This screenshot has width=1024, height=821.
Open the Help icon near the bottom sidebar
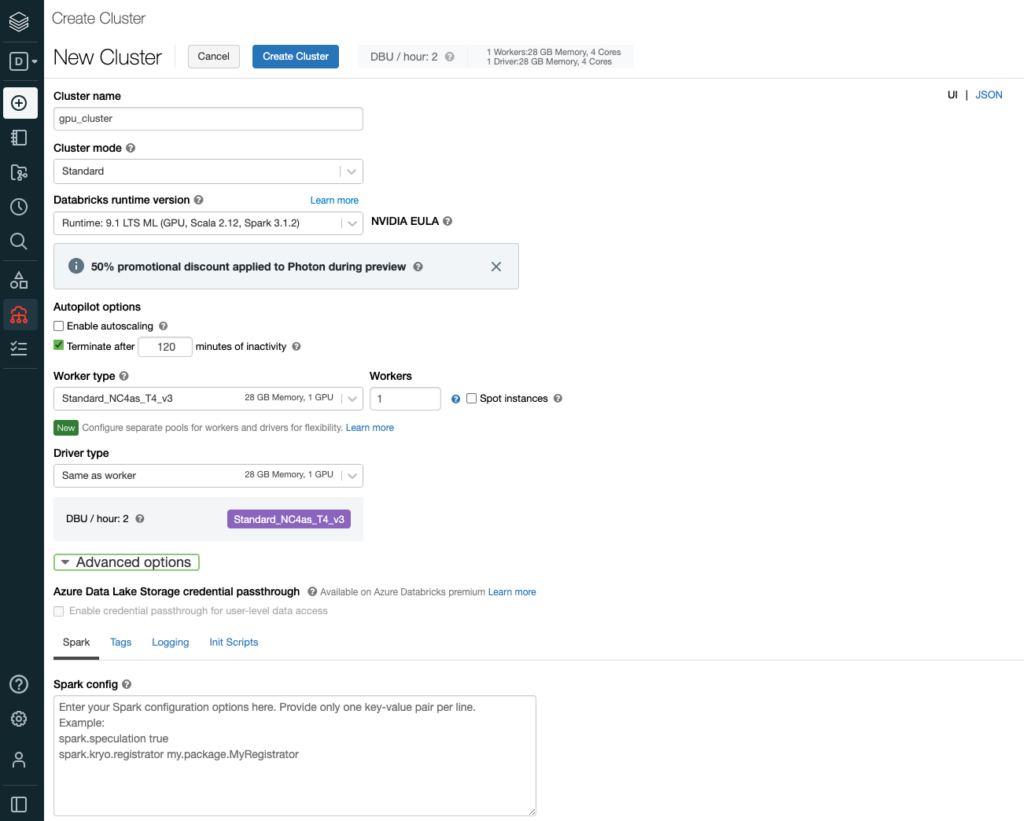(x=20, y=684)
